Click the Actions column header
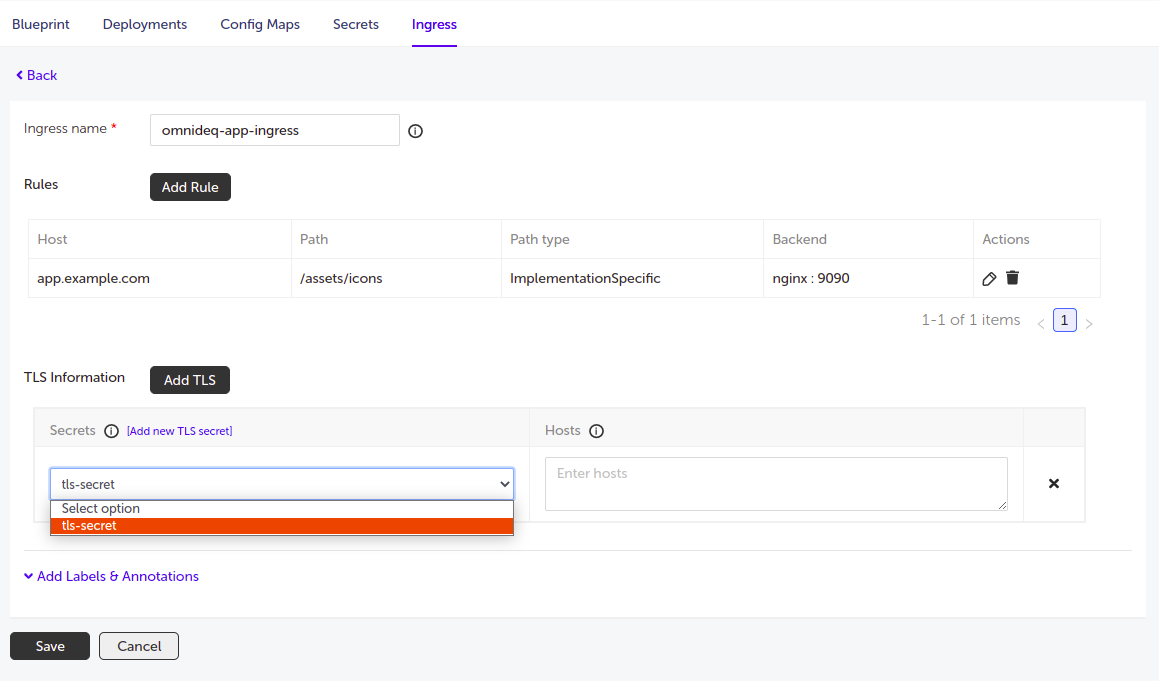This screenshot has width=1159, height=681. click(x=1037, y=239)
